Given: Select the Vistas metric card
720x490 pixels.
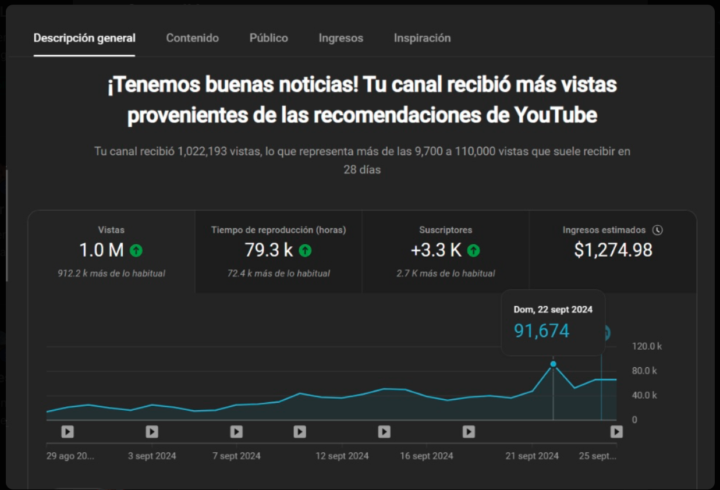Looking at the screenshot, I should (x=112, y=252).
